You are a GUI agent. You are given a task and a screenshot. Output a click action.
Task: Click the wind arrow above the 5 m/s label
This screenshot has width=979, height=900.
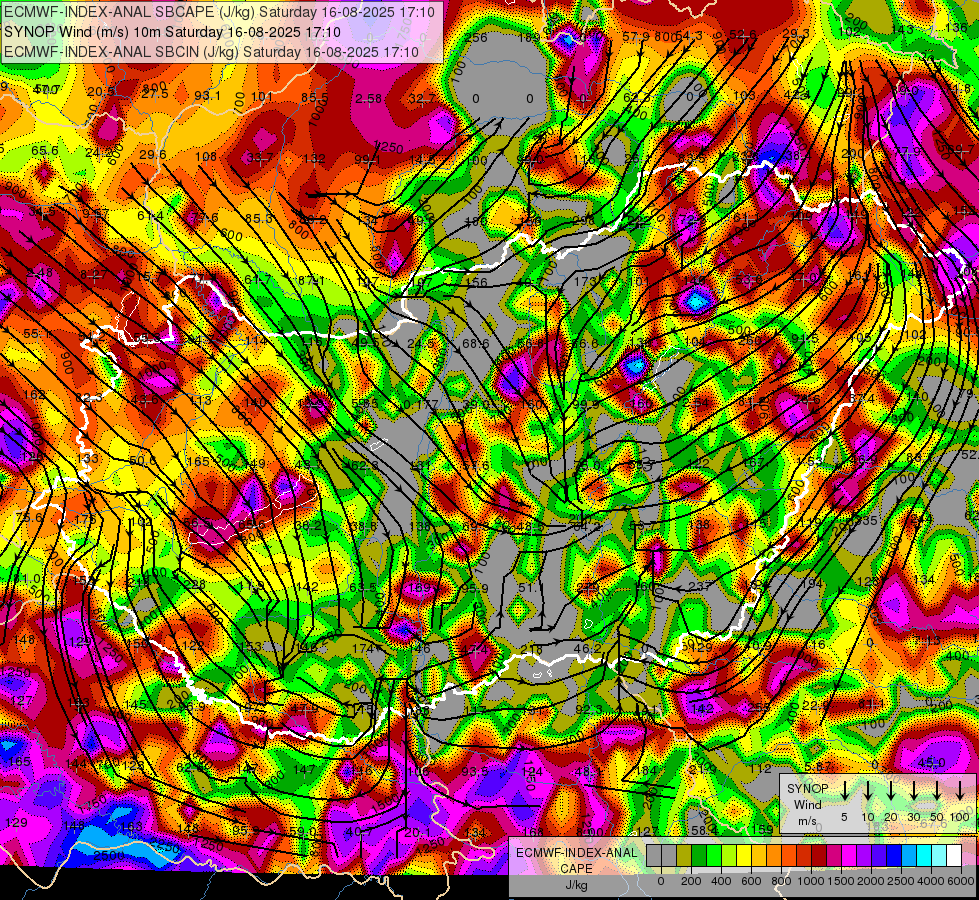coord(844,791)
